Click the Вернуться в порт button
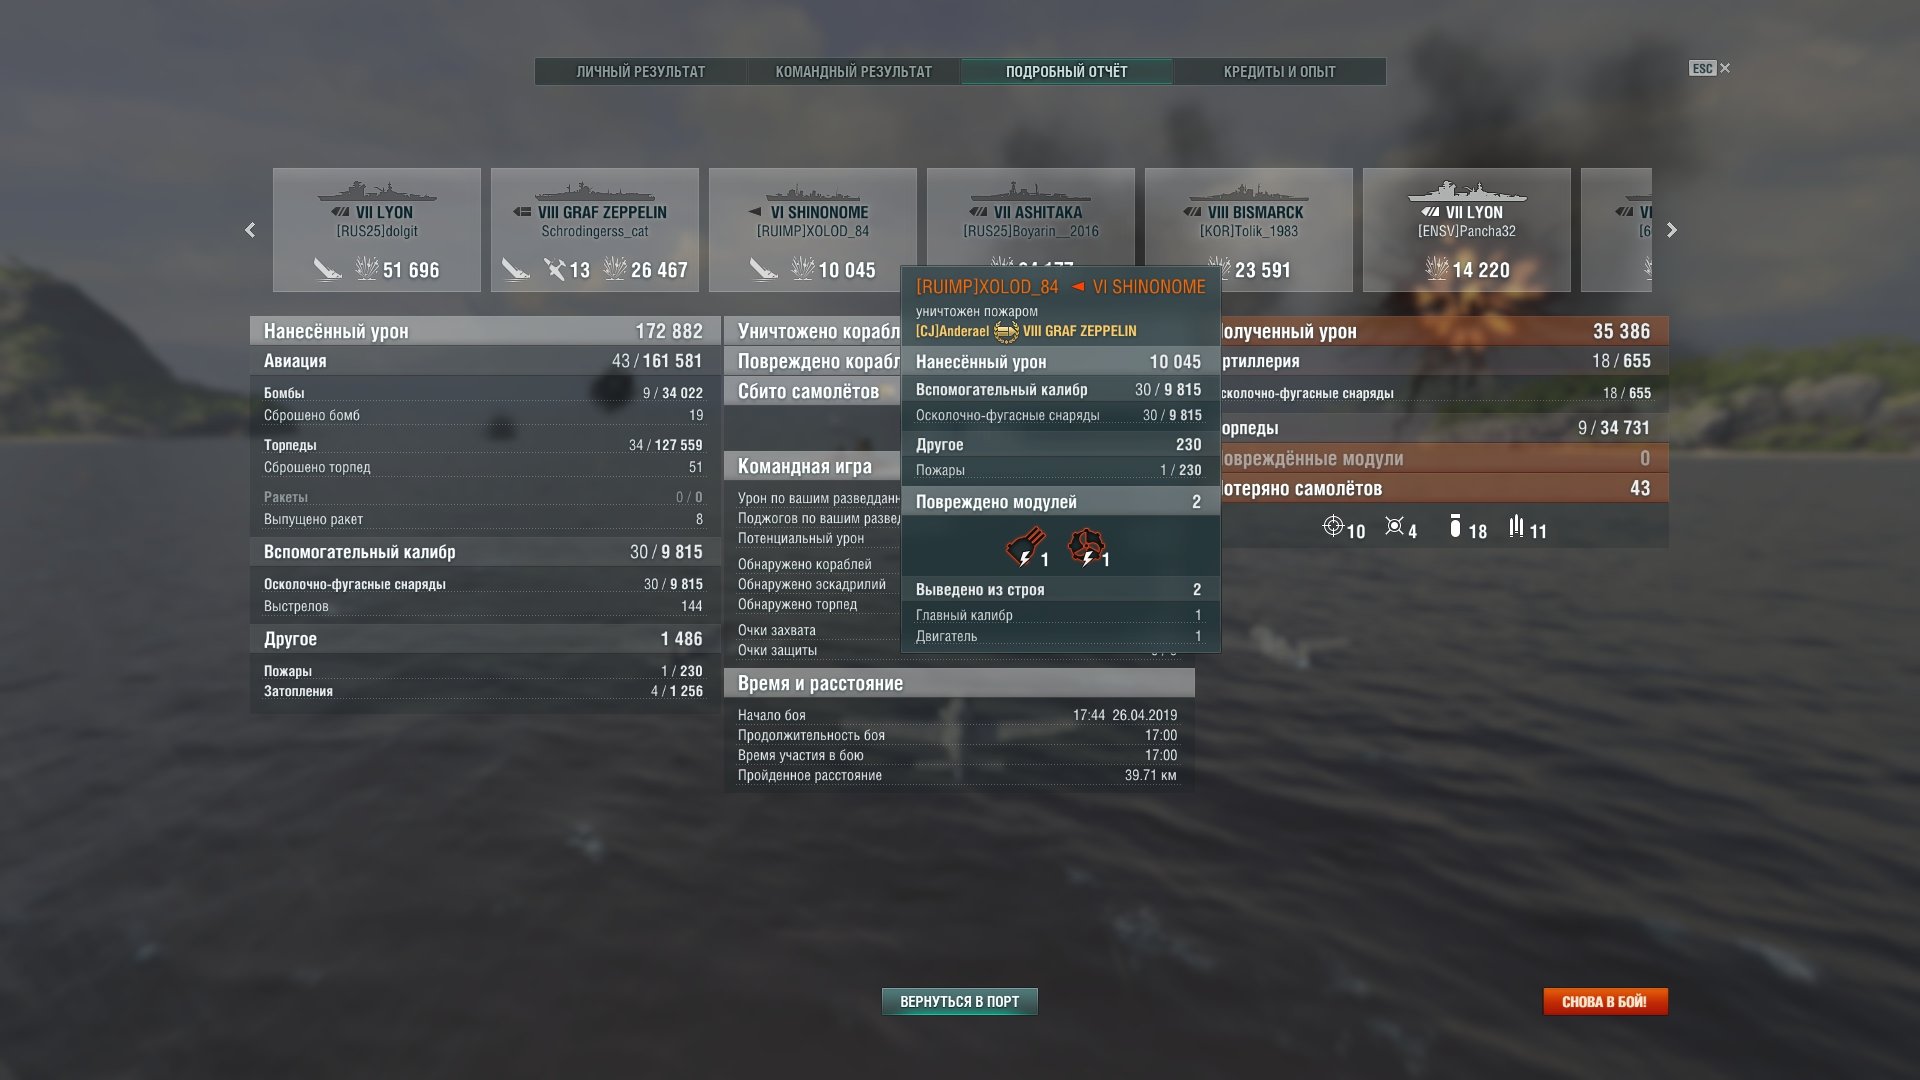This screenshot has width=1920, height=1080. [960, 1001]
